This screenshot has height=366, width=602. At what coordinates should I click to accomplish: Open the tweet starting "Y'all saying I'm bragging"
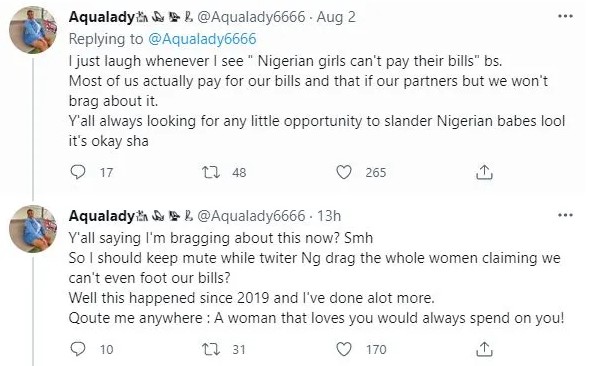(317, 278)
